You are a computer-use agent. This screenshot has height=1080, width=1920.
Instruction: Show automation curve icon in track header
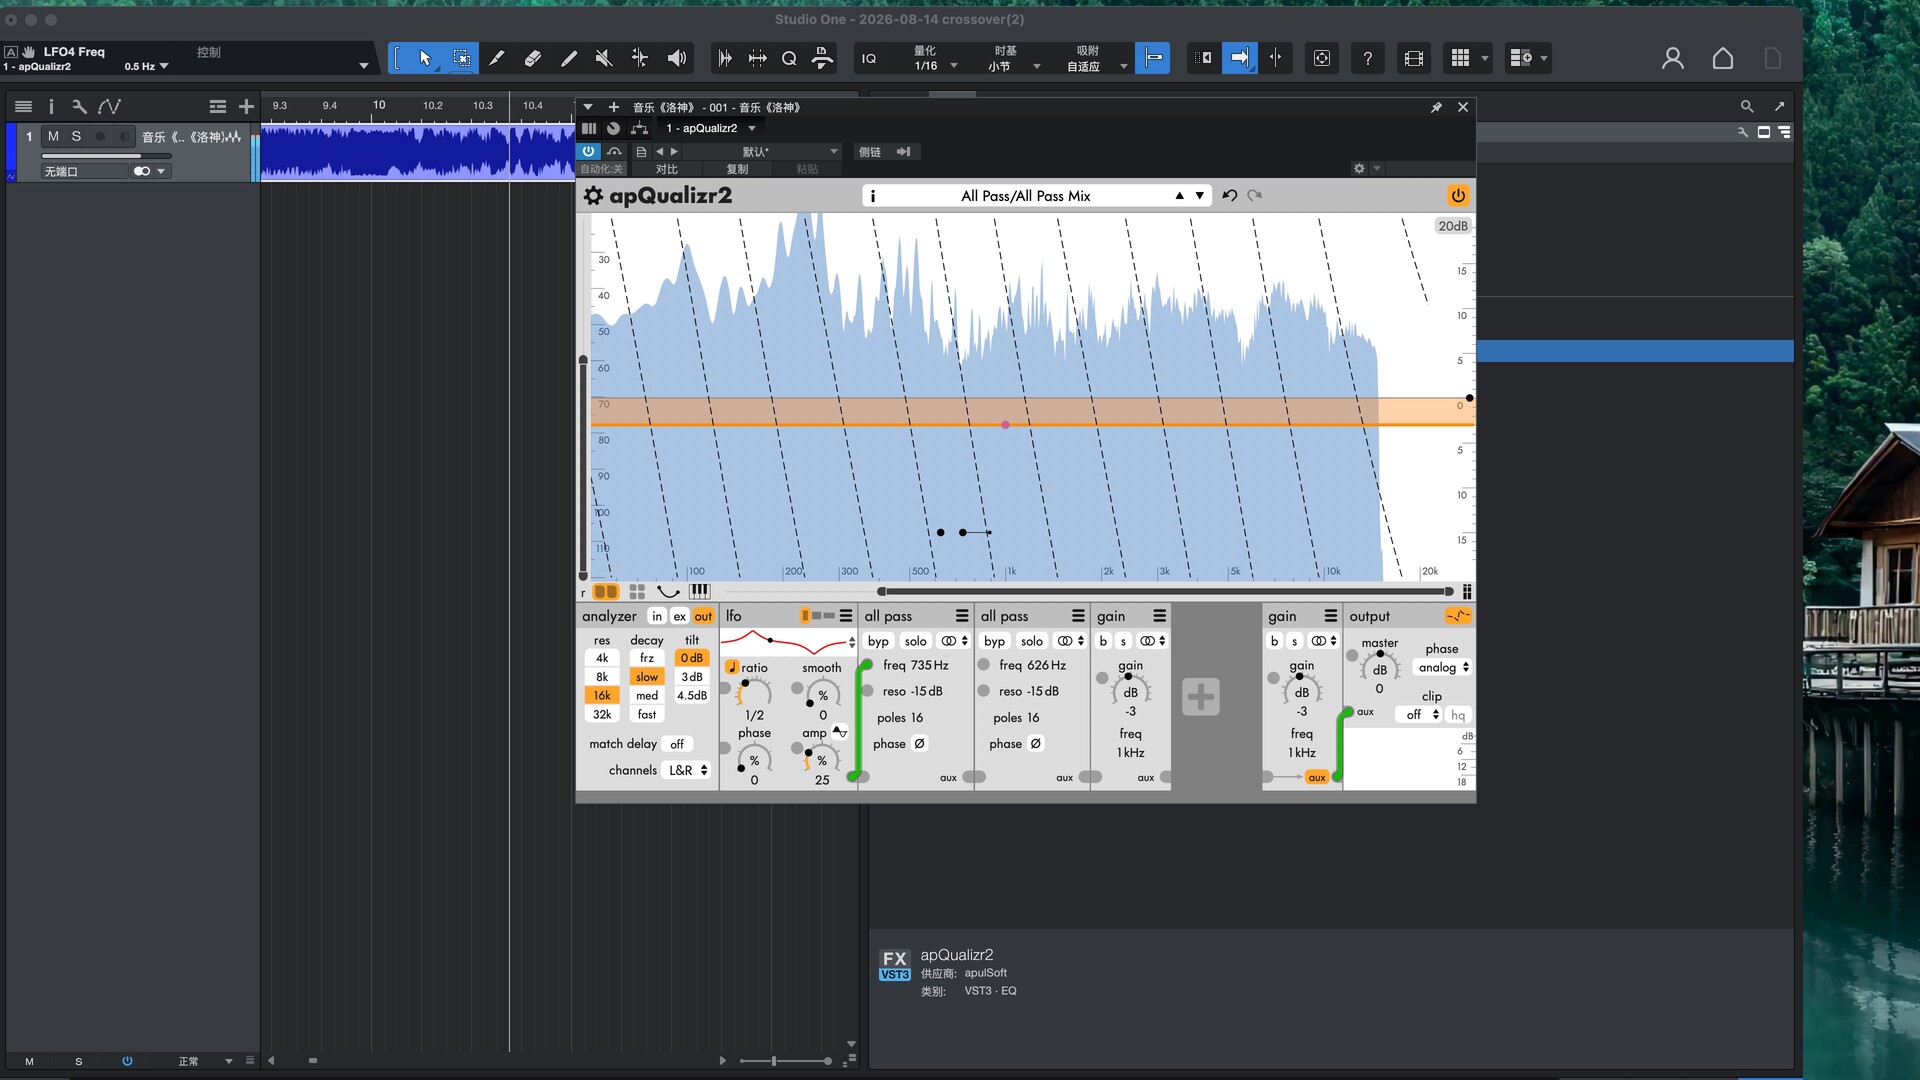click(x=109, y=106)
